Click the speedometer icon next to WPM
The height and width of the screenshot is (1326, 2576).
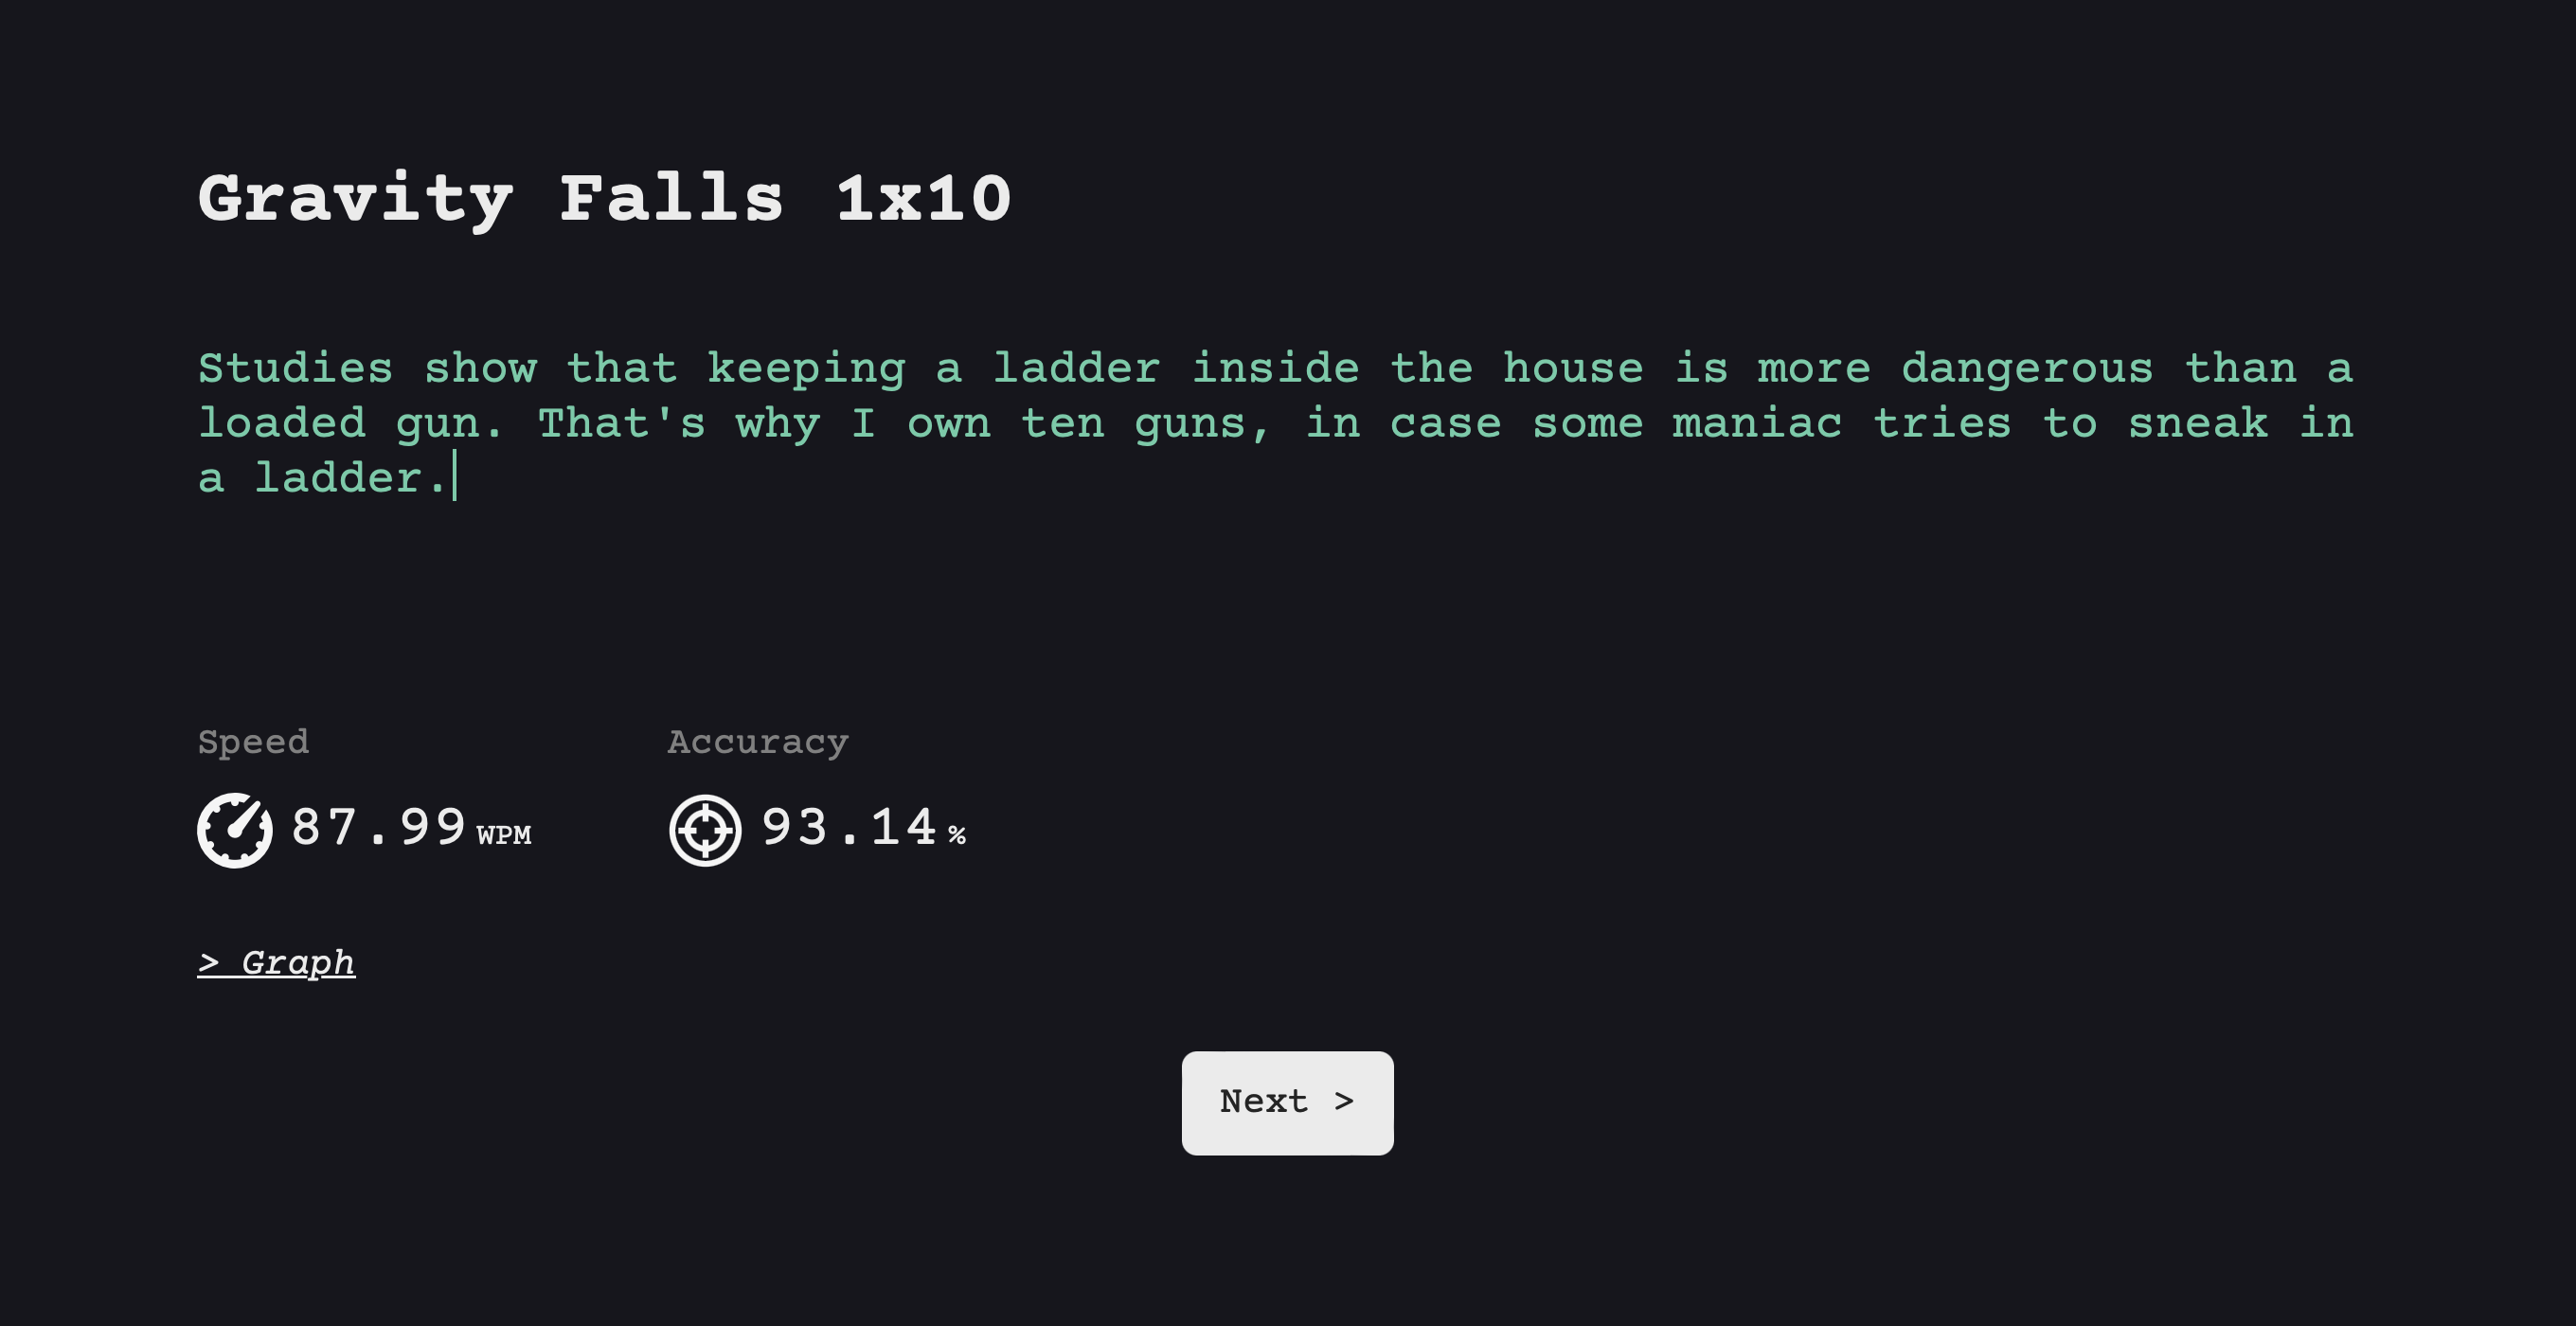235,831
